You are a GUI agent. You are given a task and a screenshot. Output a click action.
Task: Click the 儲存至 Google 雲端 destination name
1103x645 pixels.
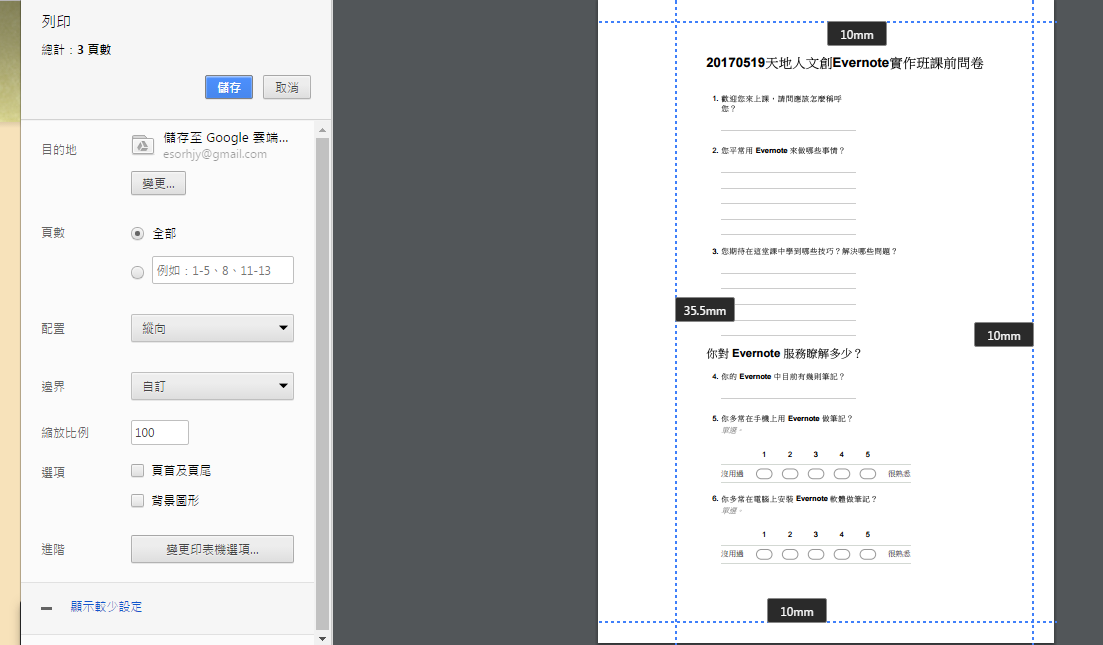226,138
